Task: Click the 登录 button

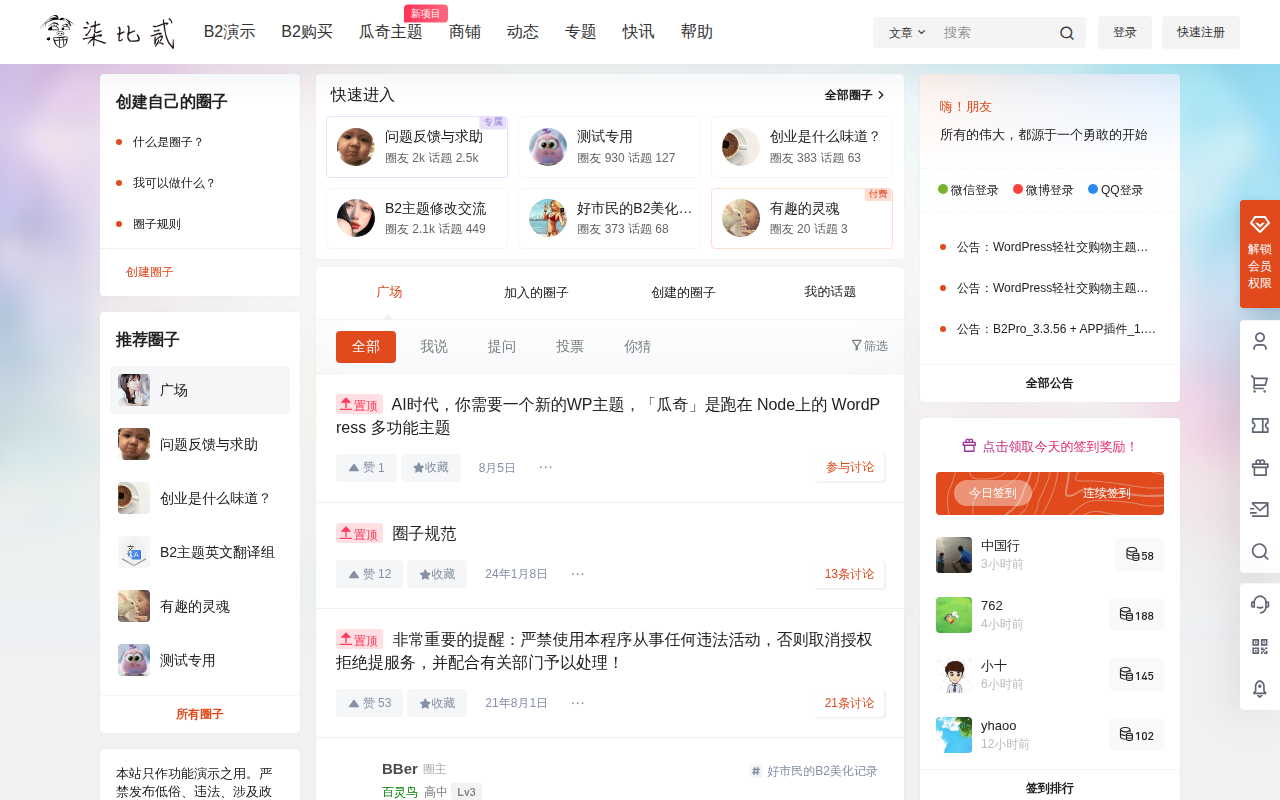Action: (1125, 32)
